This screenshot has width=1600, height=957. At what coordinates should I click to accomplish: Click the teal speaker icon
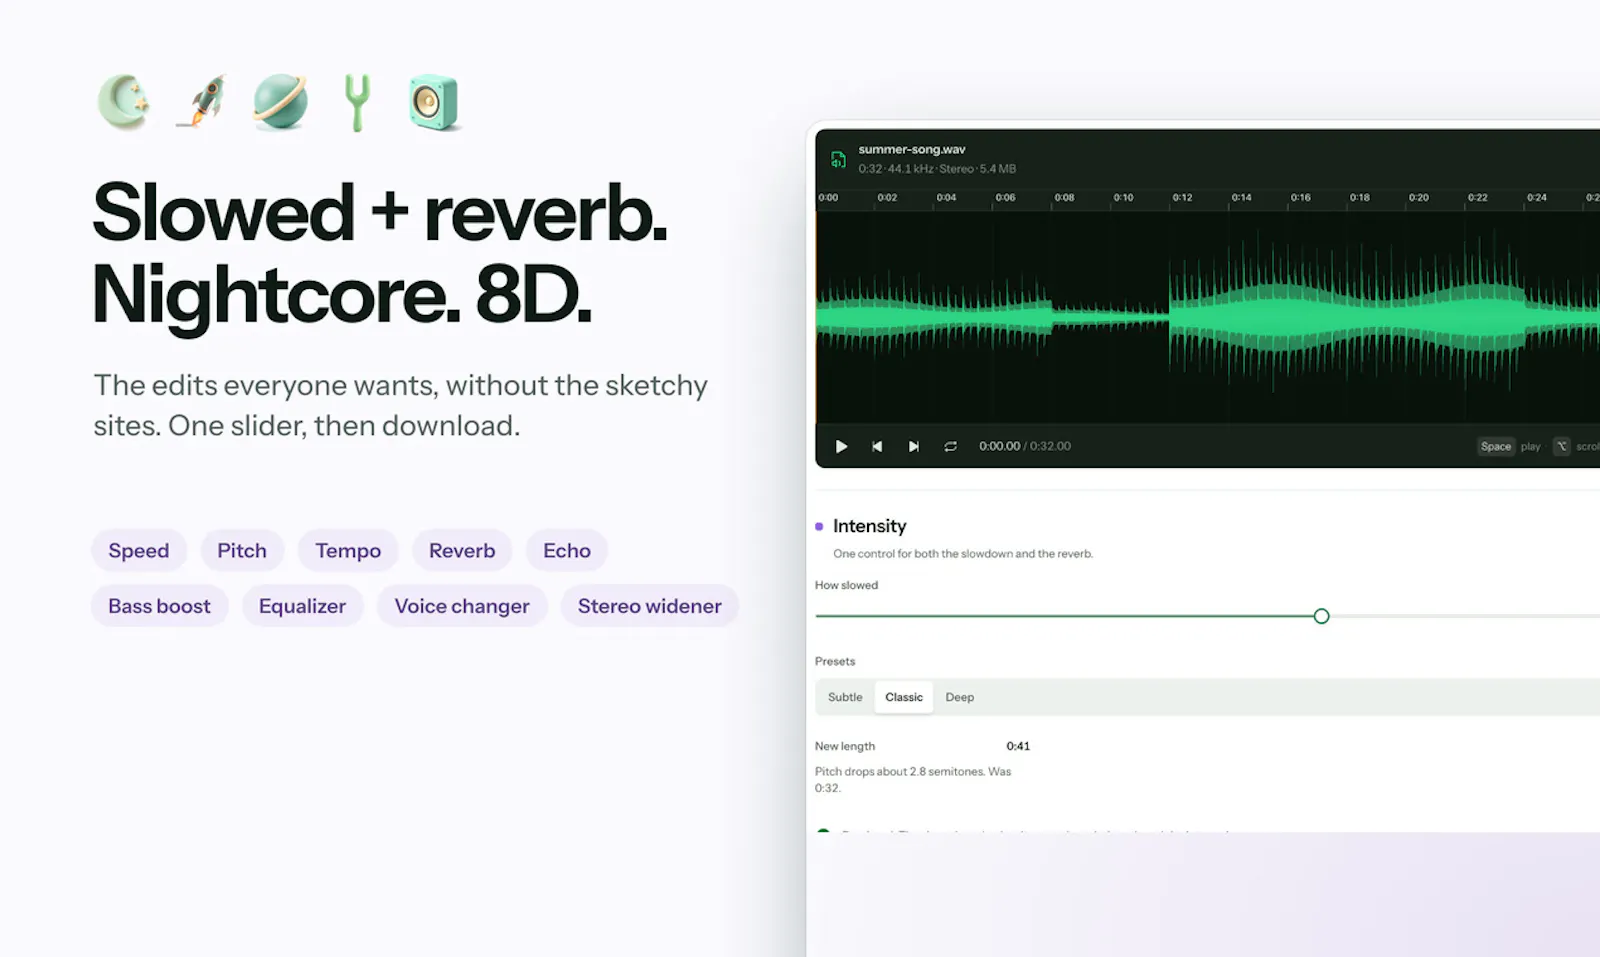(x=434, y=103)
